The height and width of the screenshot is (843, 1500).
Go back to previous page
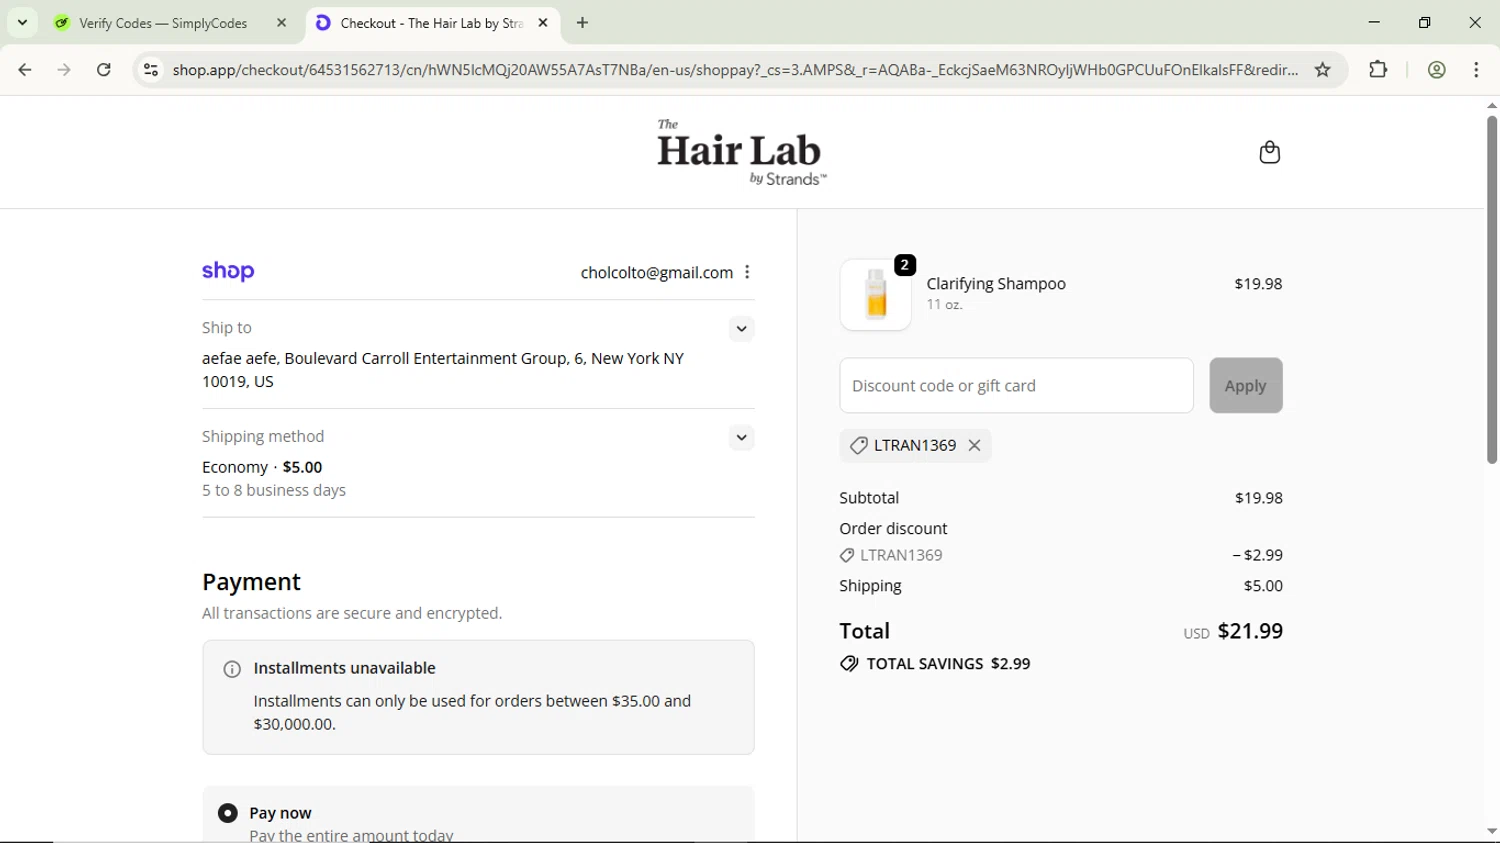coord(25,70)
